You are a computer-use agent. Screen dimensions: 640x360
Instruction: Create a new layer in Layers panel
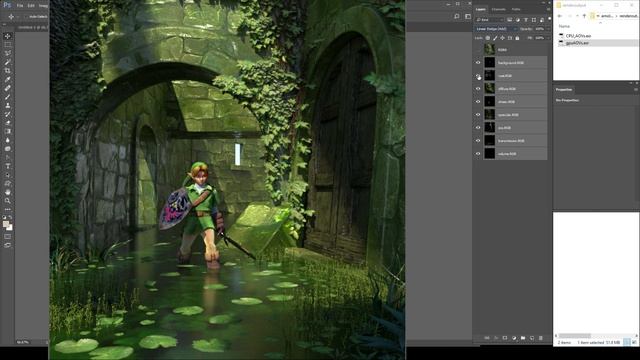pyautogui.click(x=532, y=338)
